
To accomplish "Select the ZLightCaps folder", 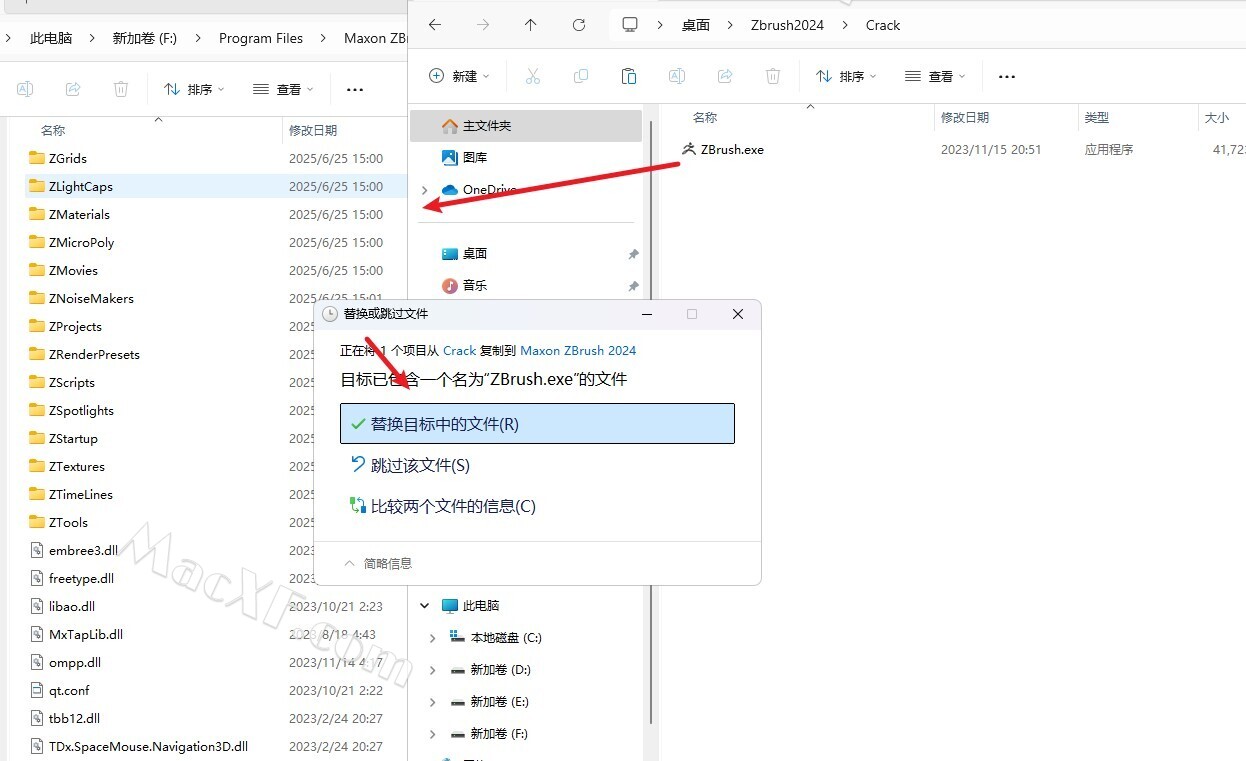I will (215, 186).
